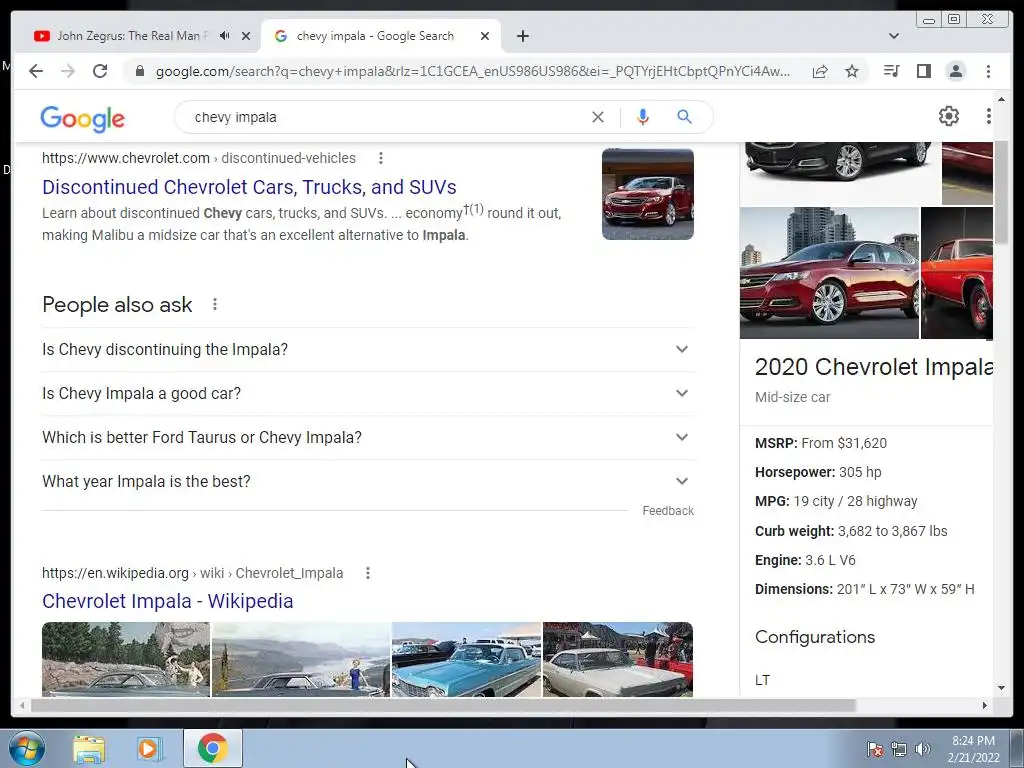Click the Google logo
This screenshot has width=1024, height=768.
pos(82,118)
